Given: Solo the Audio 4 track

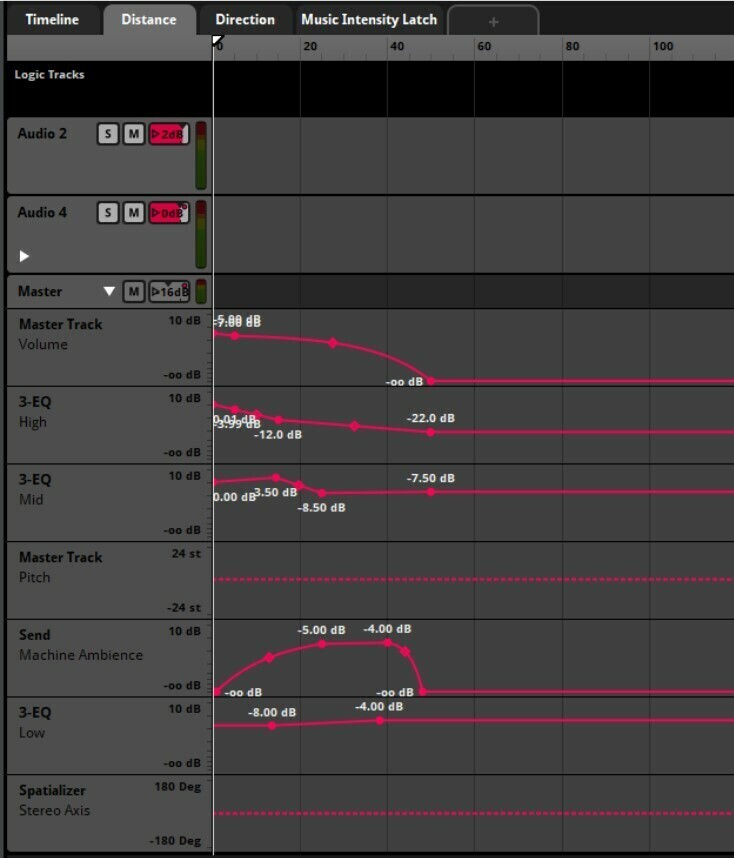Looking at the screenshot, I should point(108,213).
